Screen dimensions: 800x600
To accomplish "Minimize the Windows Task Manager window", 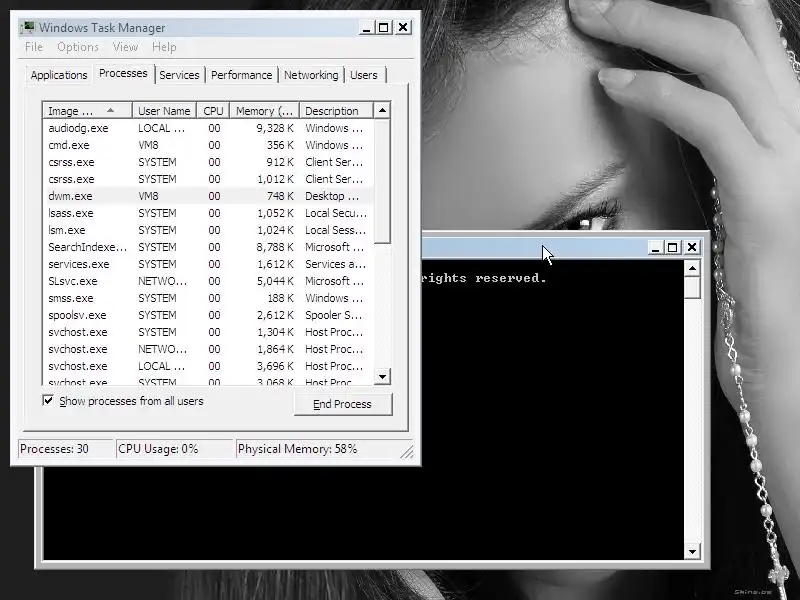I will click(366, 28).
